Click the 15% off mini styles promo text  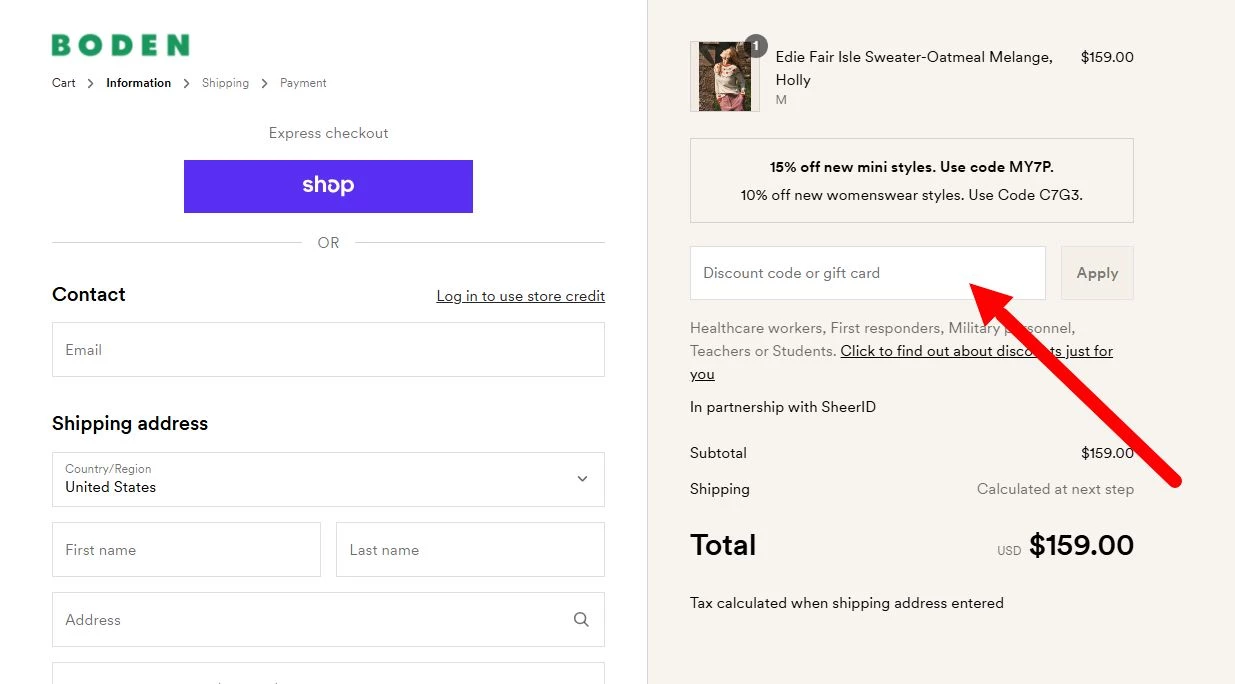[912, 167]
